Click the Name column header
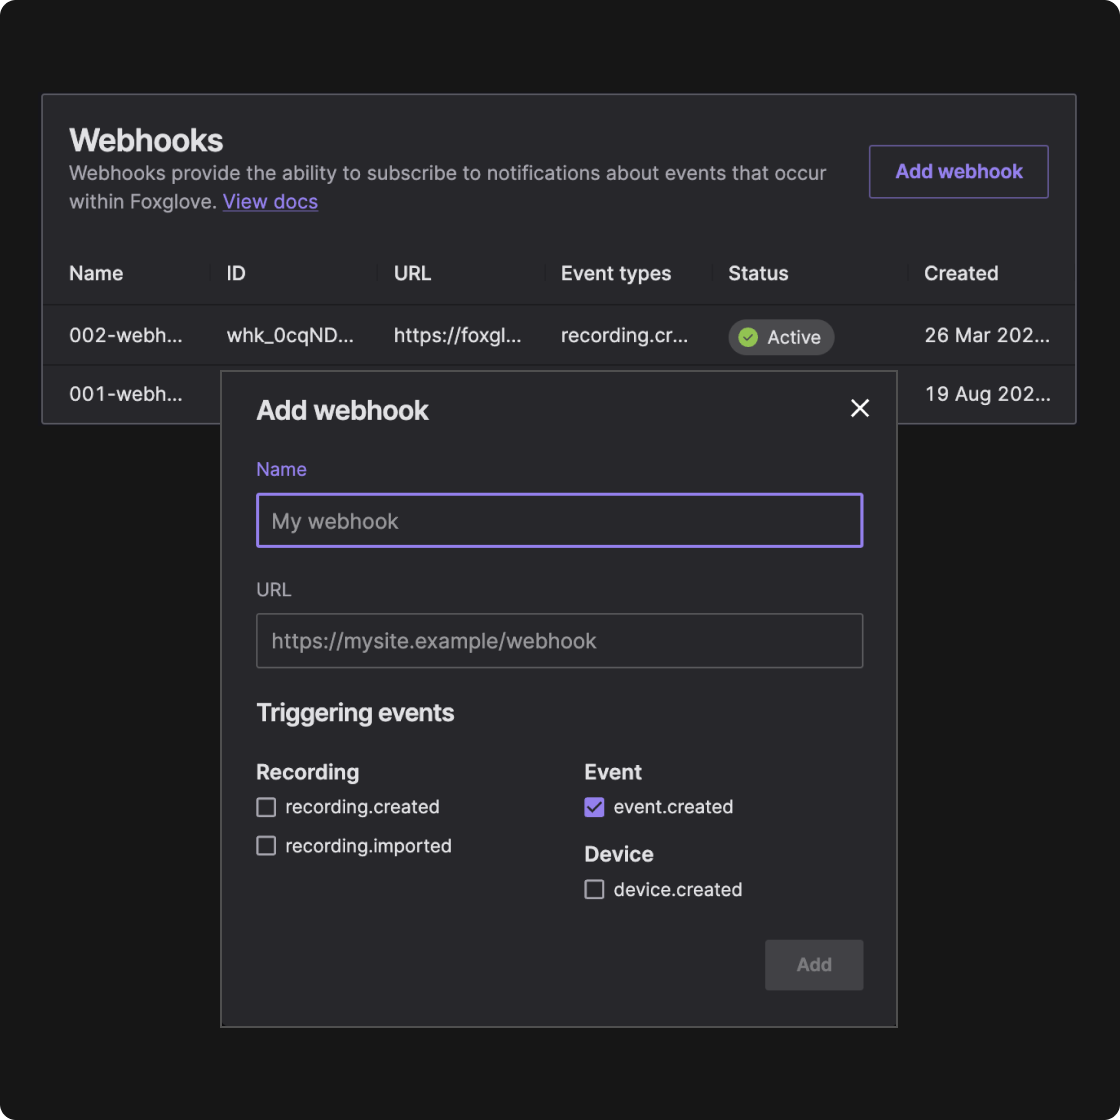 pyautogui.click(x=96, y=273)
